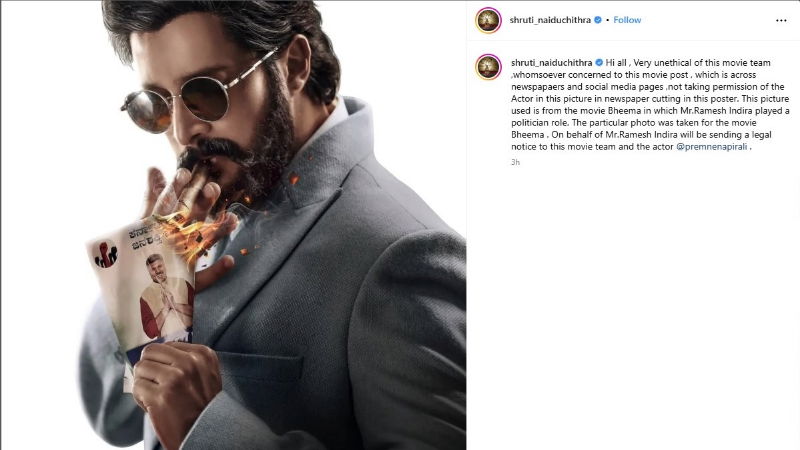Click the 3h post timestamp
The width and height of the screenshot is (800, 450).
click(515, 162)
